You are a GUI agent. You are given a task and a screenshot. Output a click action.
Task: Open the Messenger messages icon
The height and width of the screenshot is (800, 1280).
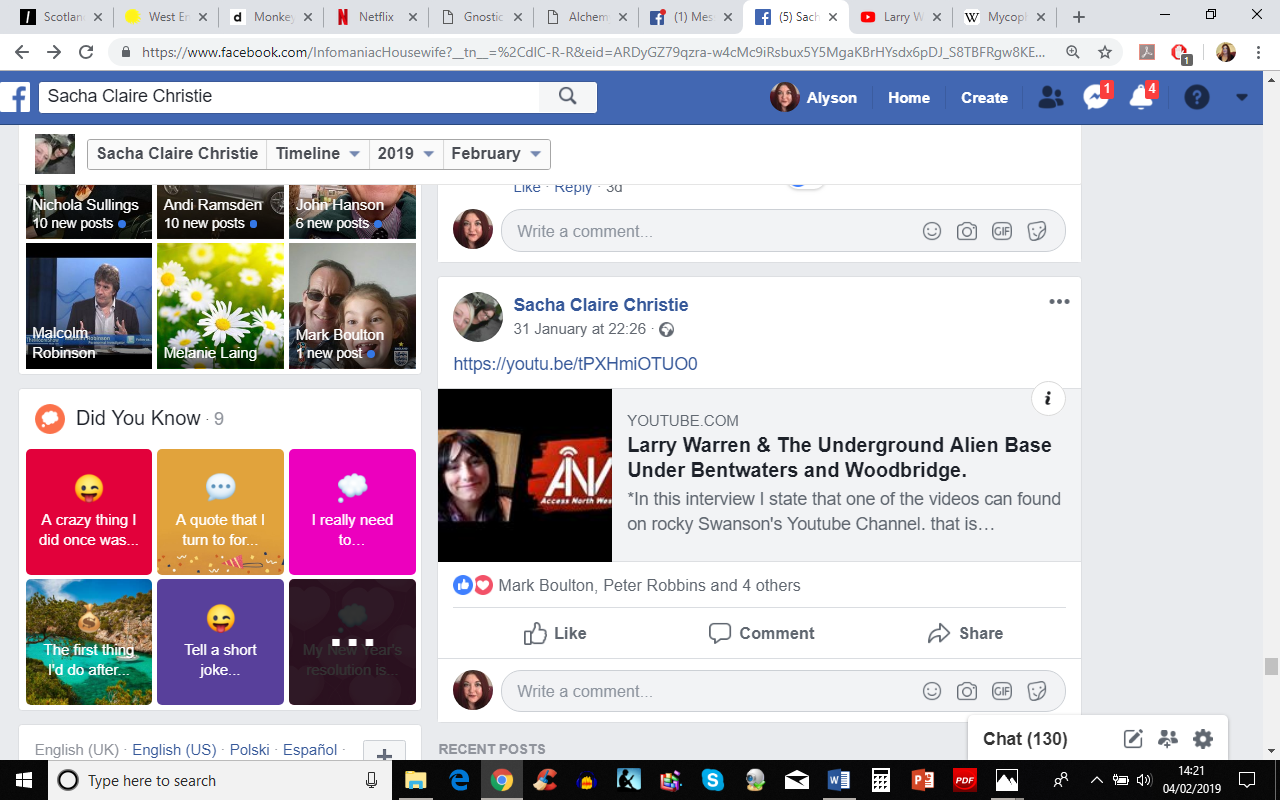[1096, 97]
